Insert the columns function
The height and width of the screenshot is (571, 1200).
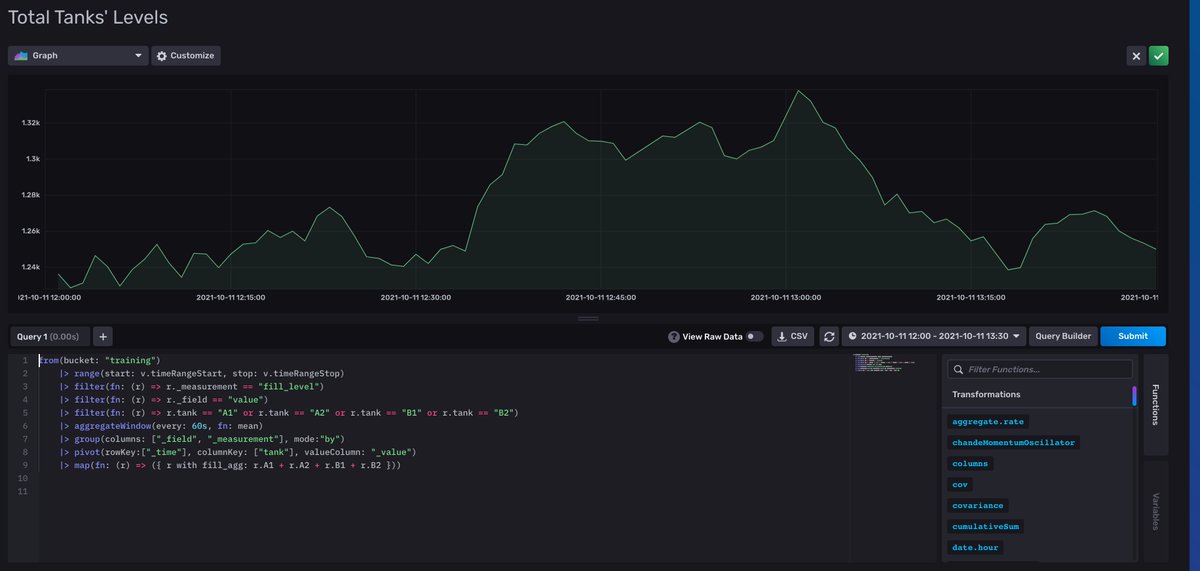970,463
